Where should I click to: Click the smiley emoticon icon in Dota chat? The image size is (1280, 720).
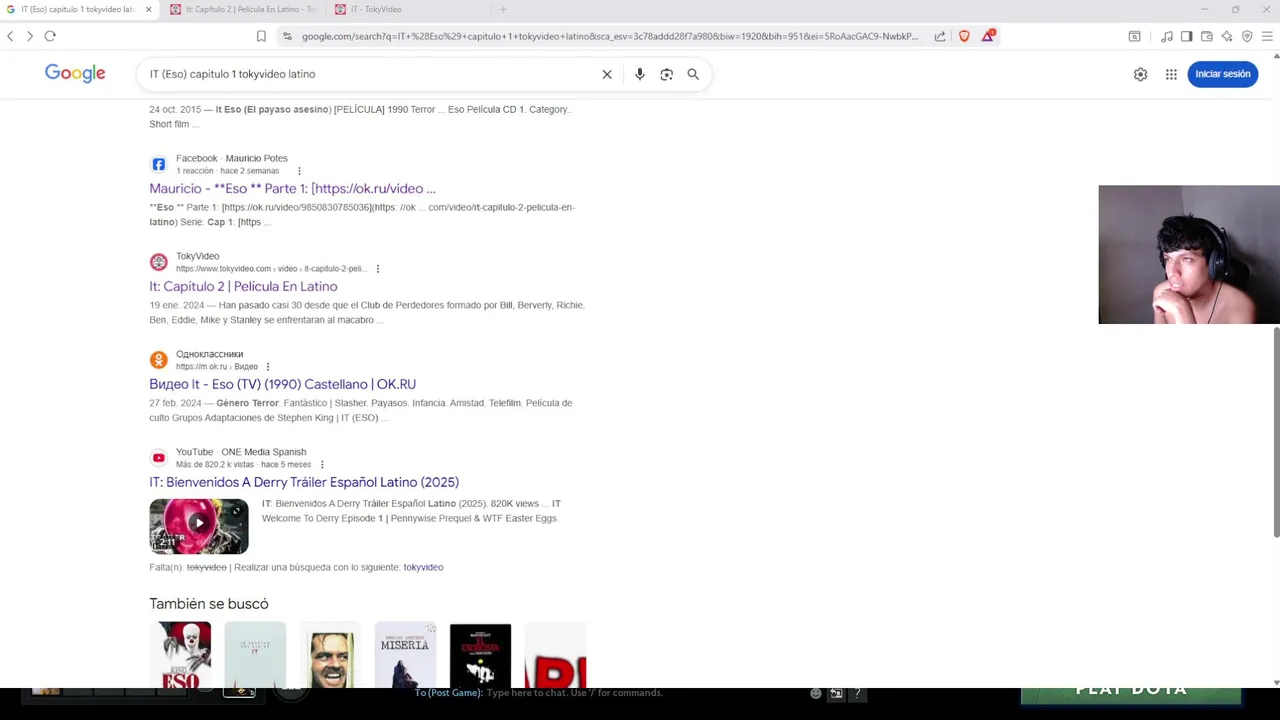[x=816, y=693]
